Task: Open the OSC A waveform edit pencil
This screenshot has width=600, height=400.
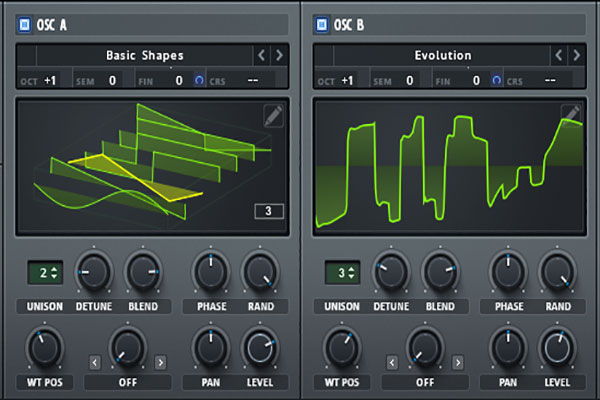Action: coord(273,116)
